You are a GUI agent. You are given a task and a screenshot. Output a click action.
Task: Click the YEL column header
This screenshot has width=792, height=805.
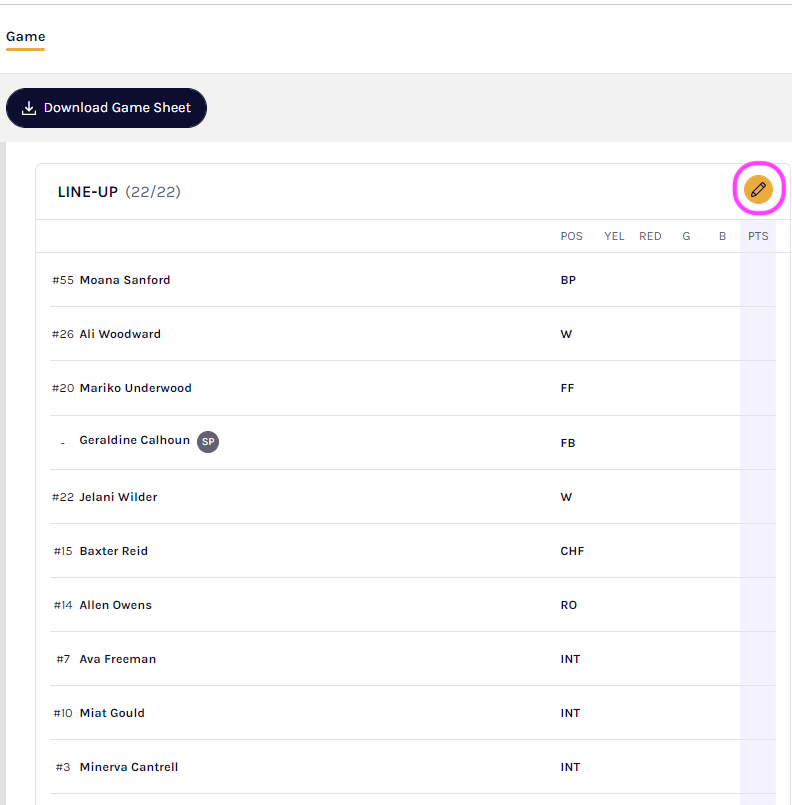tap(614, 236)
